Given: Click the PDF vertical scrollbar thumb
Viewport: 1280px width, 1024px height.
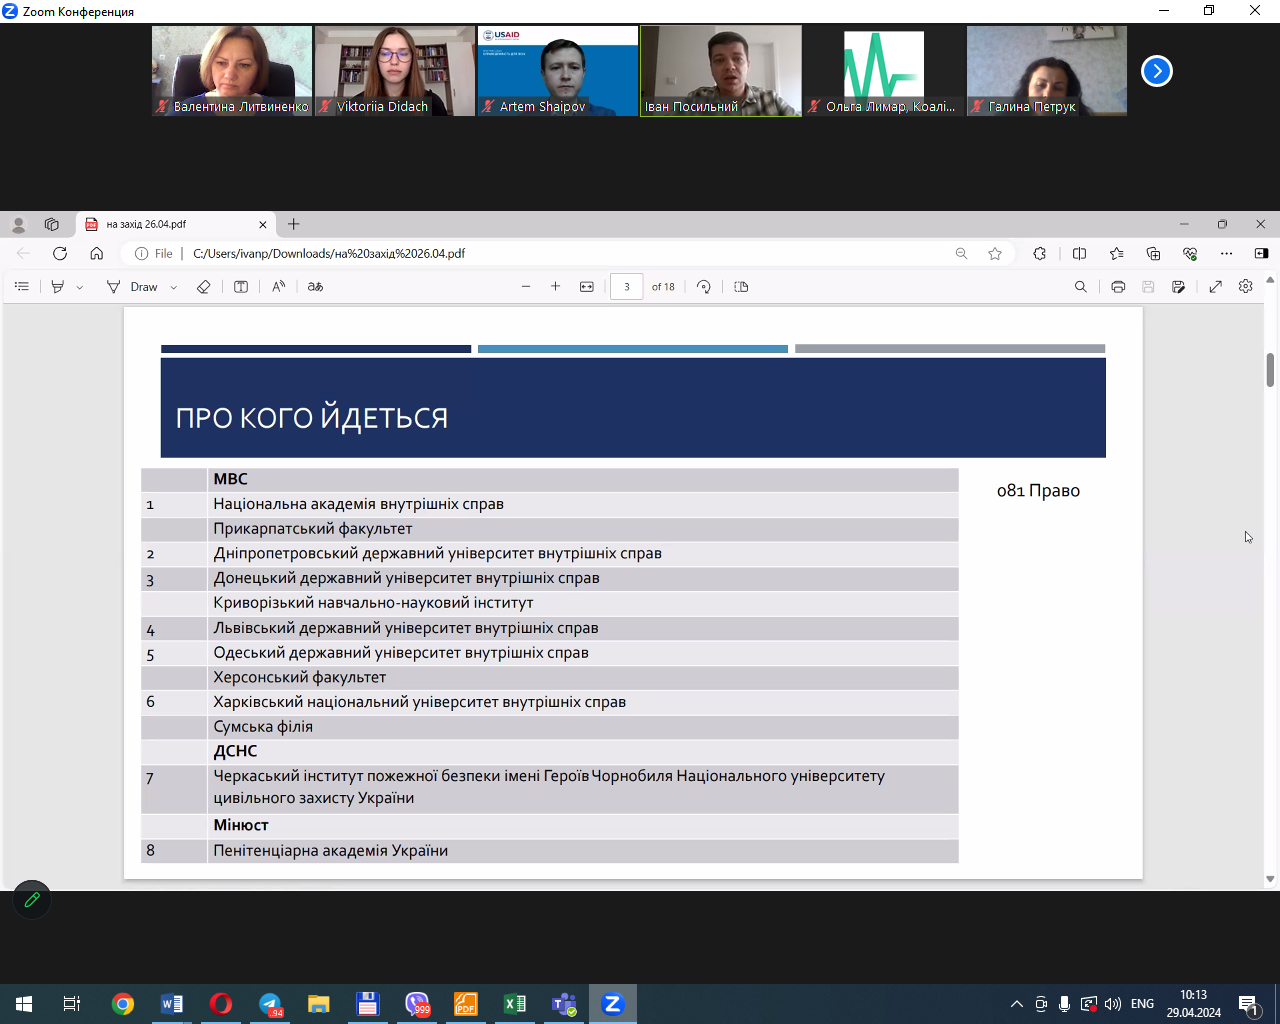Looking at the screenshot, I should 1270,370.
